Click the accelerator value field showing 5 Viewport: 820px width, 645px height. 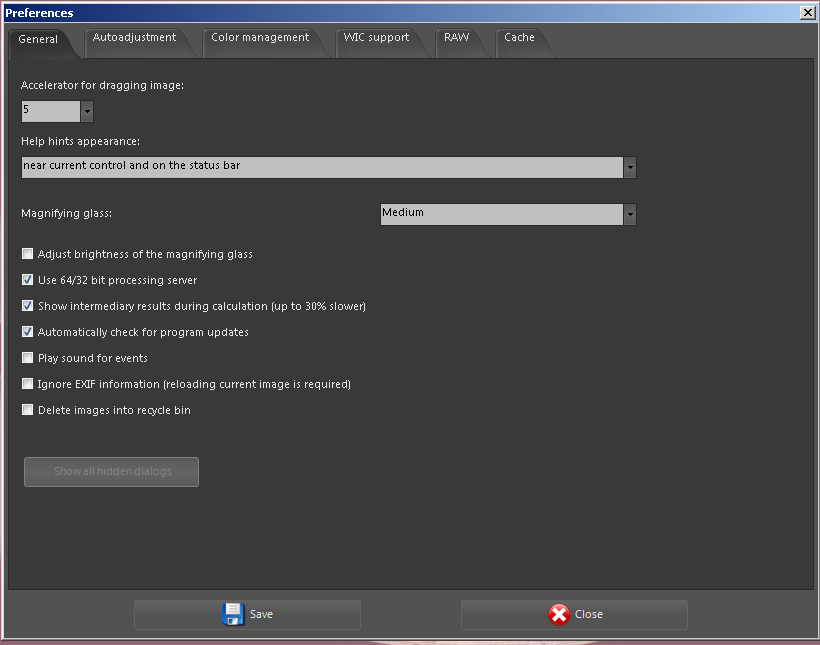click(51, 111)
